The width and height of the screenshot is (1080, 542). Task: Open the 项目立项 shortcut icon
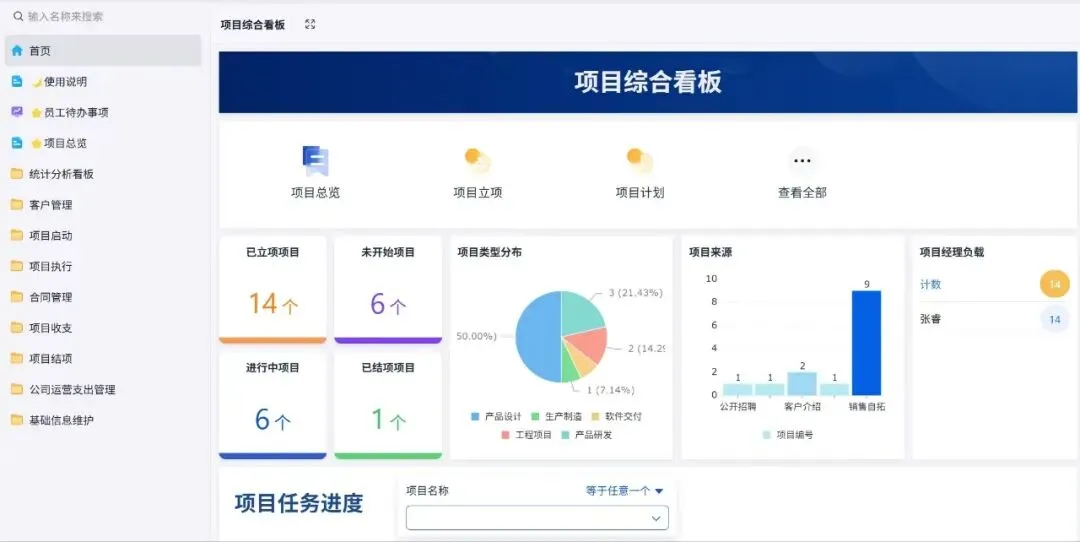477,160
